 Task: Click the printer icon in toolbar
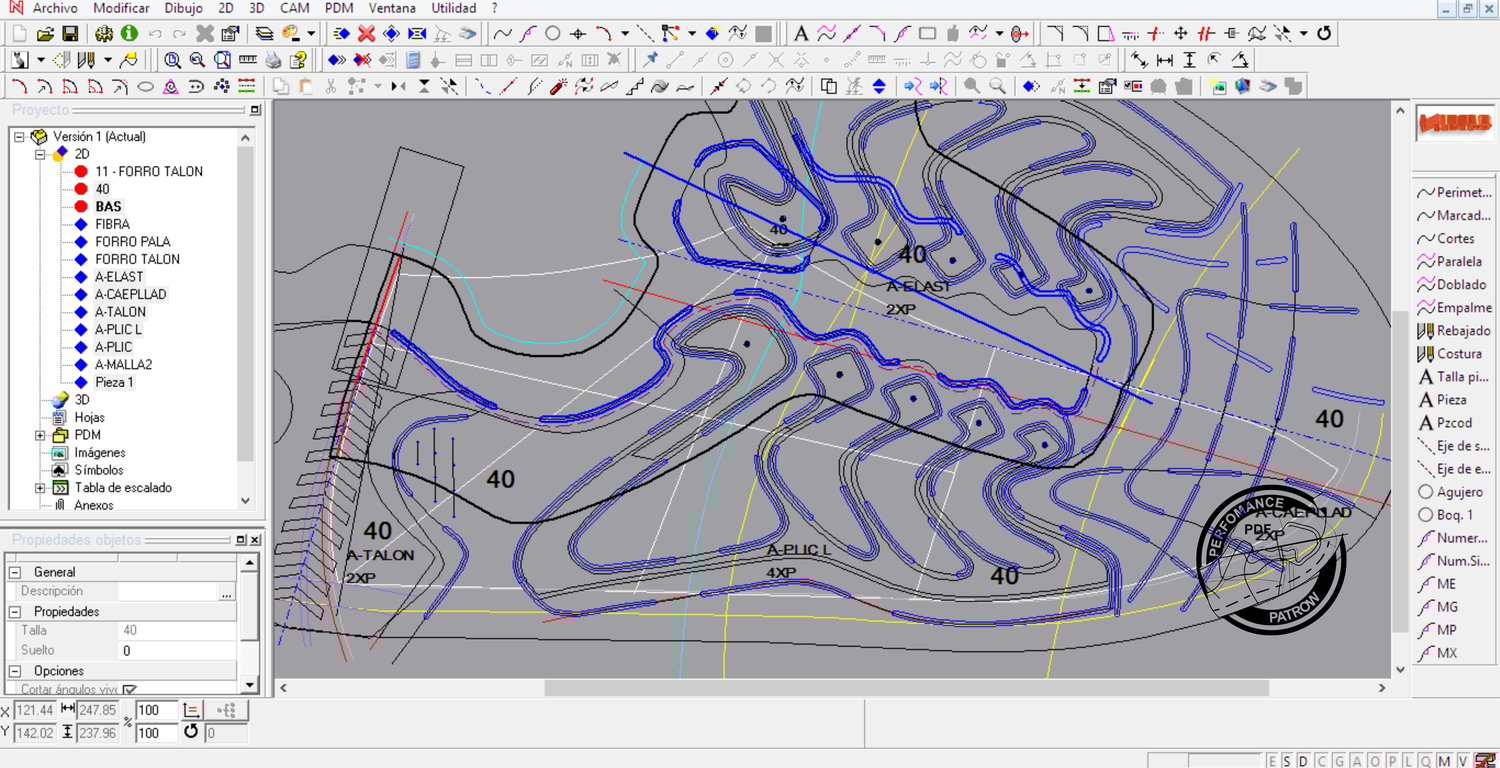coord(273,60)
